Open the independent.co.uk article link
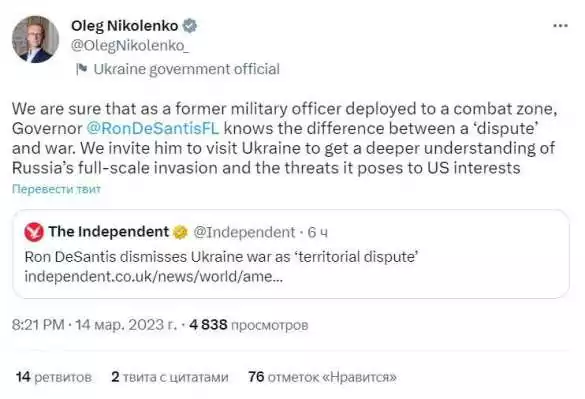585x399 pixels. pos(154,277)
